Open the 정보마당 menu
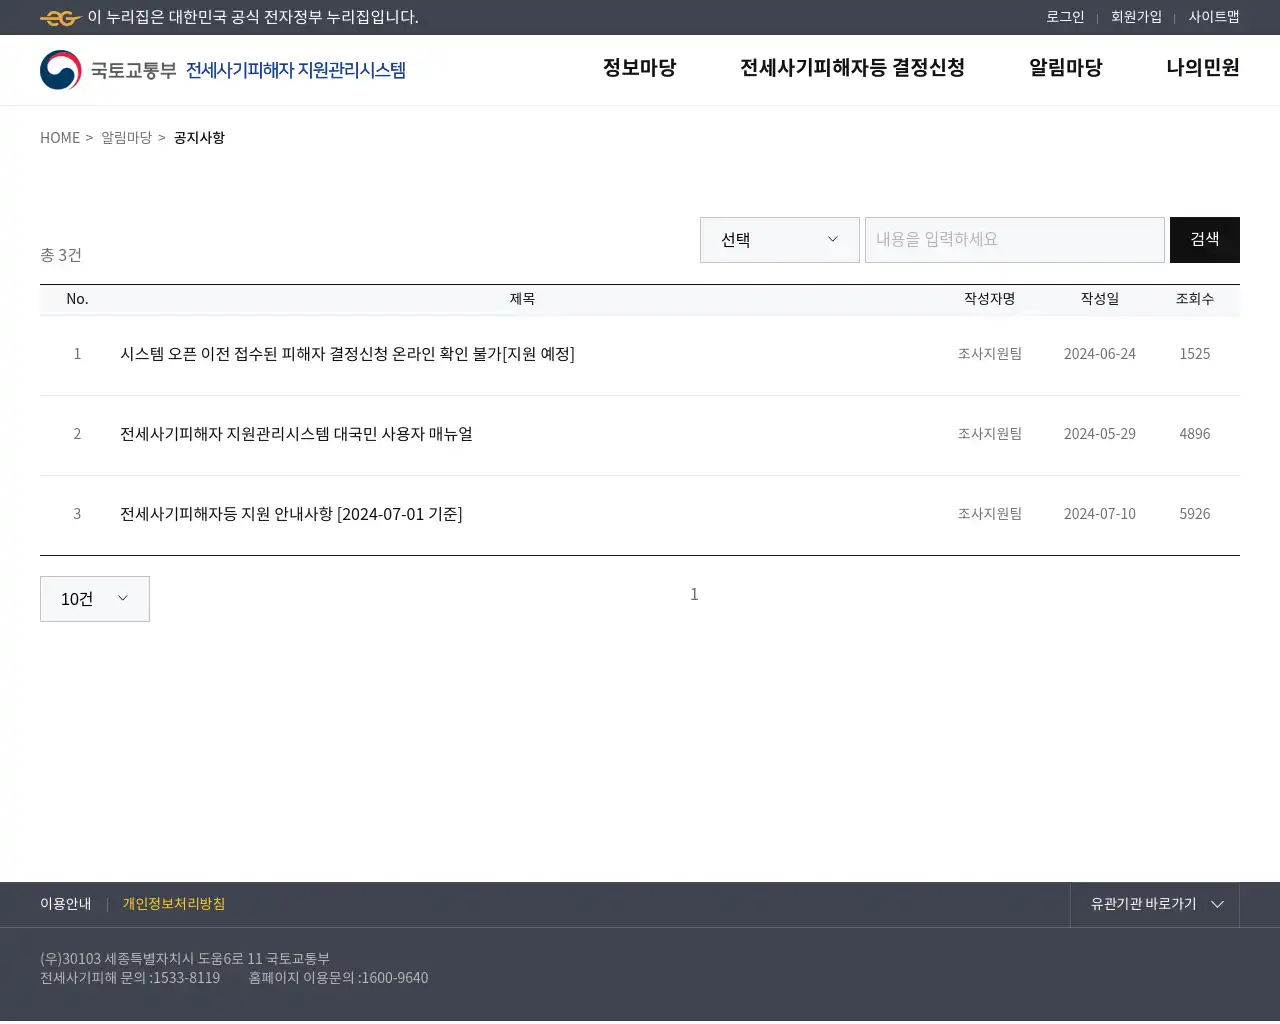1280x1024 pixels. (x=639, y=68)
